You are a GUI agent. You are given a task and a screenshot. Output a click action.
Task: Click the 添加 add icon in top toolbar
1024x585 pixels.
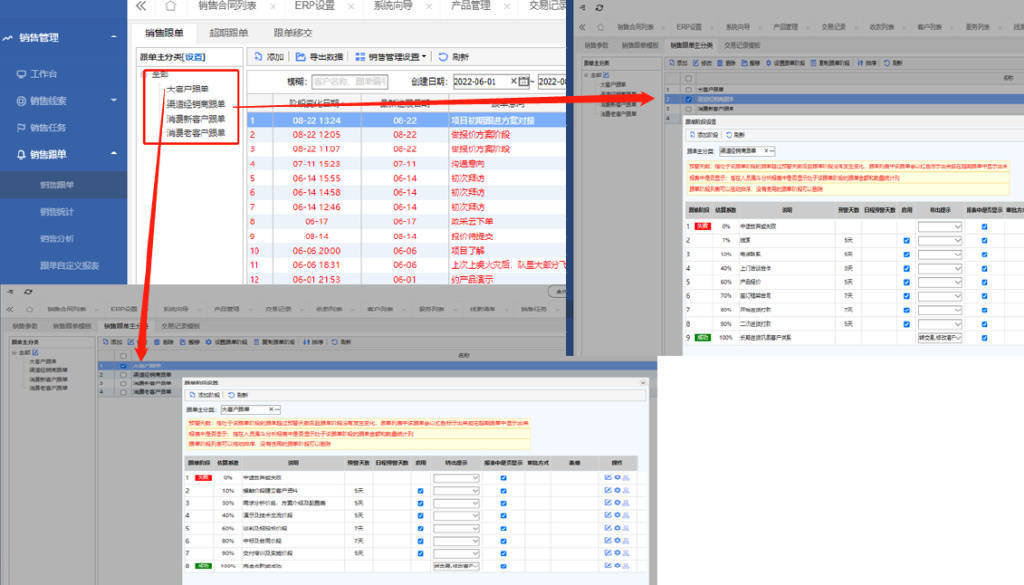(x=258, y=57)
